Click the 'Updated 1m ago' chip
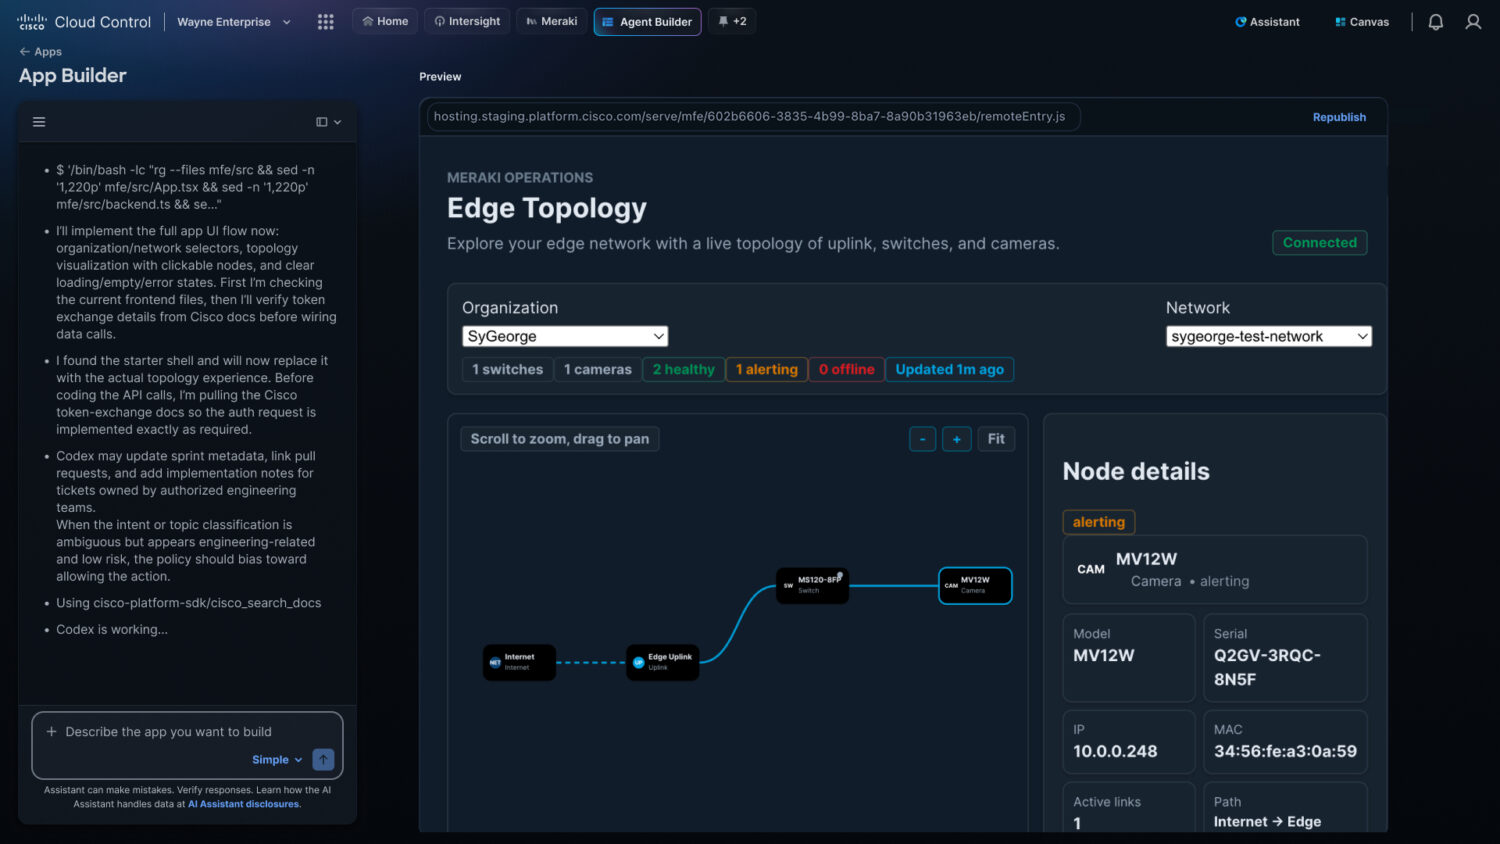The height and width of the screenshot is (844, 1500). pos(950,370)
